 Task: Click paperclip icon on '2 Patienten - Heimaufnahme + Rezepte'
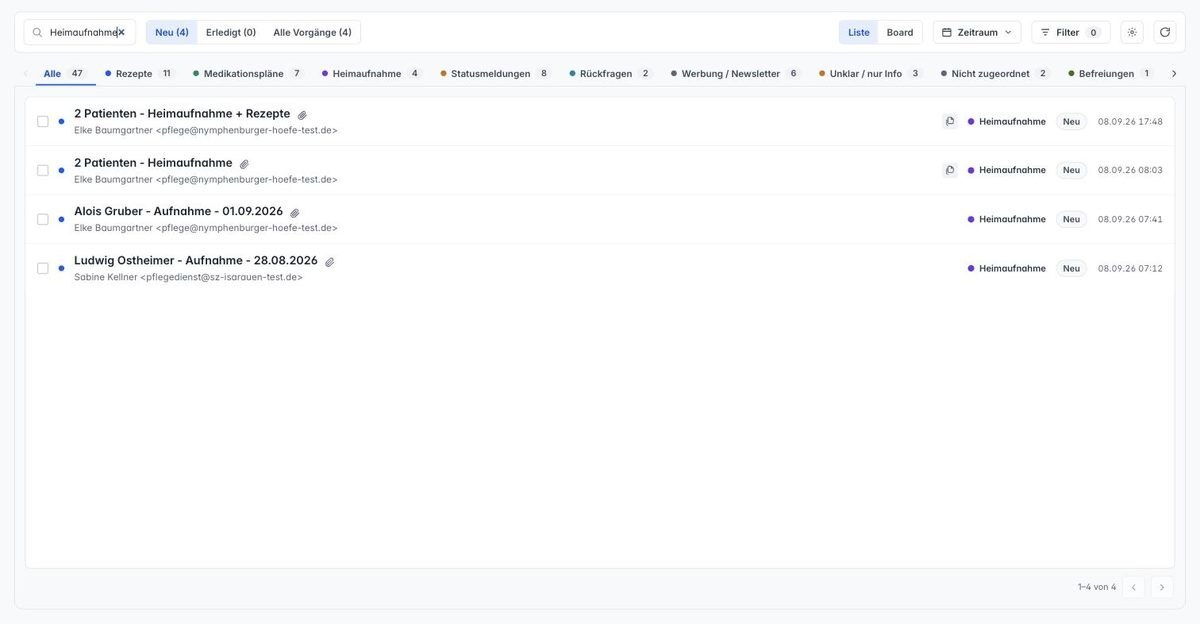click(x=302, y=115)
